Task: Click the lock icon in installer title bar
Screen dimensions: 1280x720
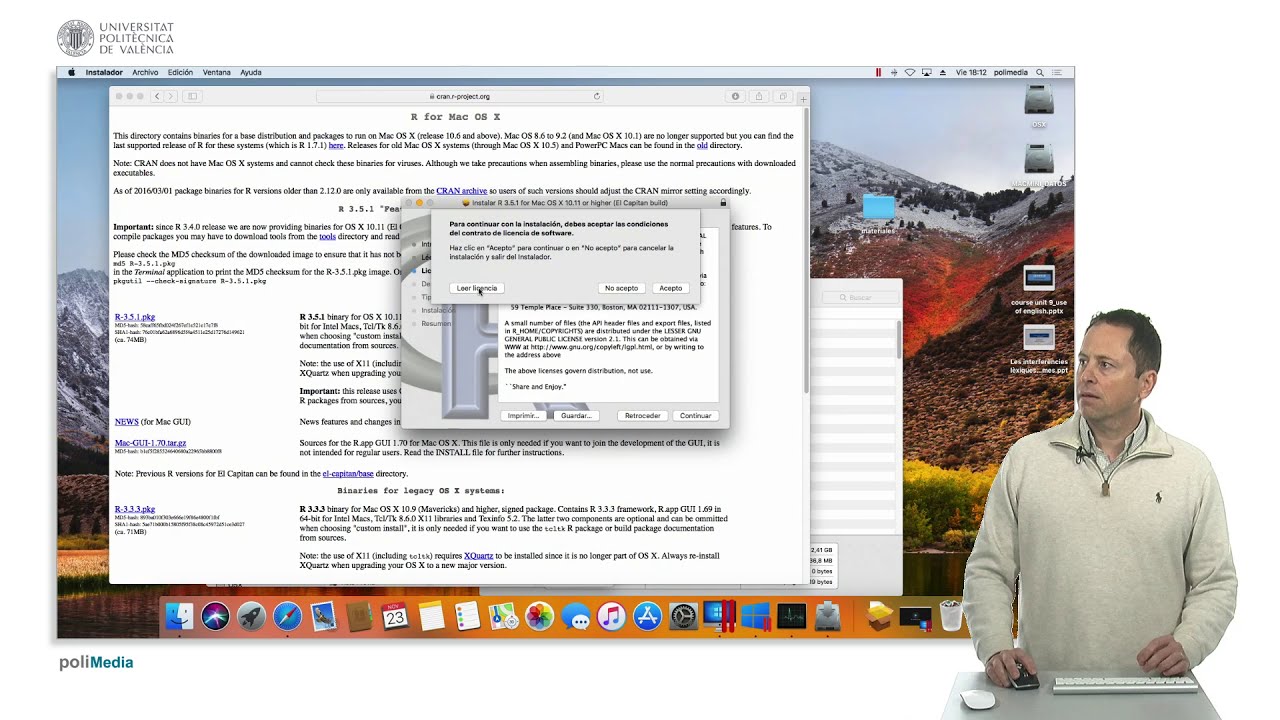Action: pos(723,203)
